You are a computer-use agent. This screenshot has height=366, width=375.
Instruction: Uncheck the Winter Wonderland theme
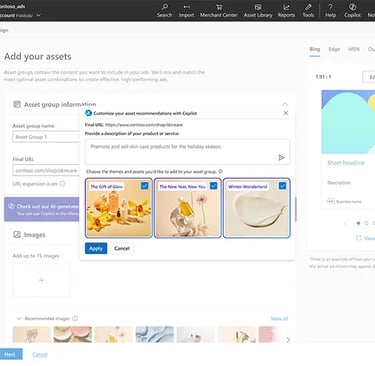pyautogui.click(x=282, y=186)
